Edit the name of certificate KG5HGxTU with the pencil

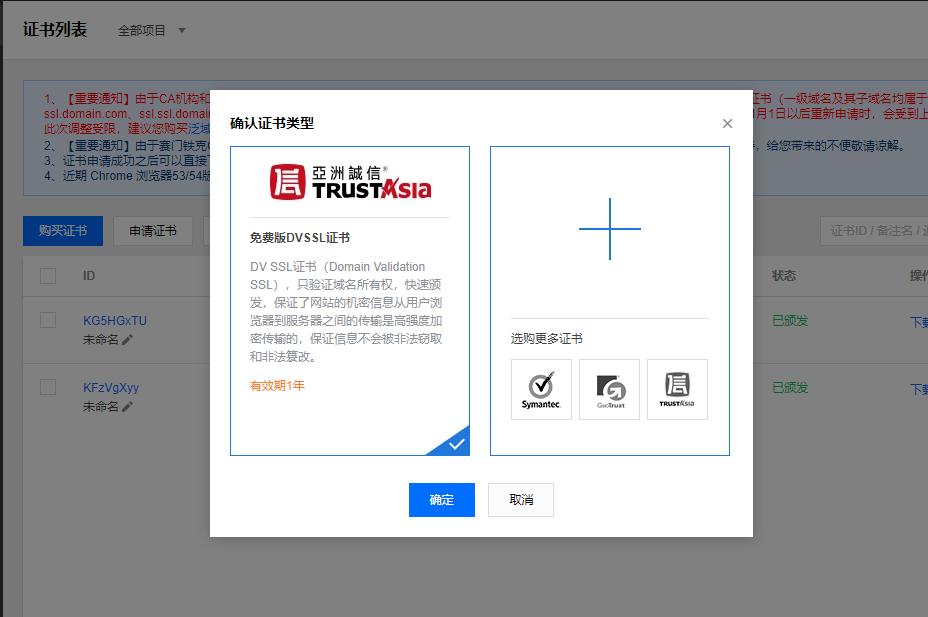[127, 340]
